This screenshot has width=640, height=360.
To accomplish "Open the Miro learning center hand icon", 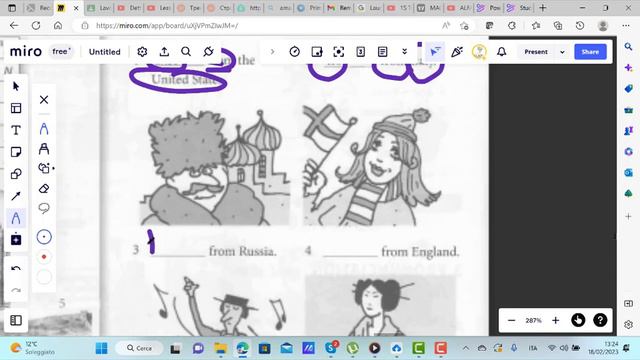I will coord(578,320).
